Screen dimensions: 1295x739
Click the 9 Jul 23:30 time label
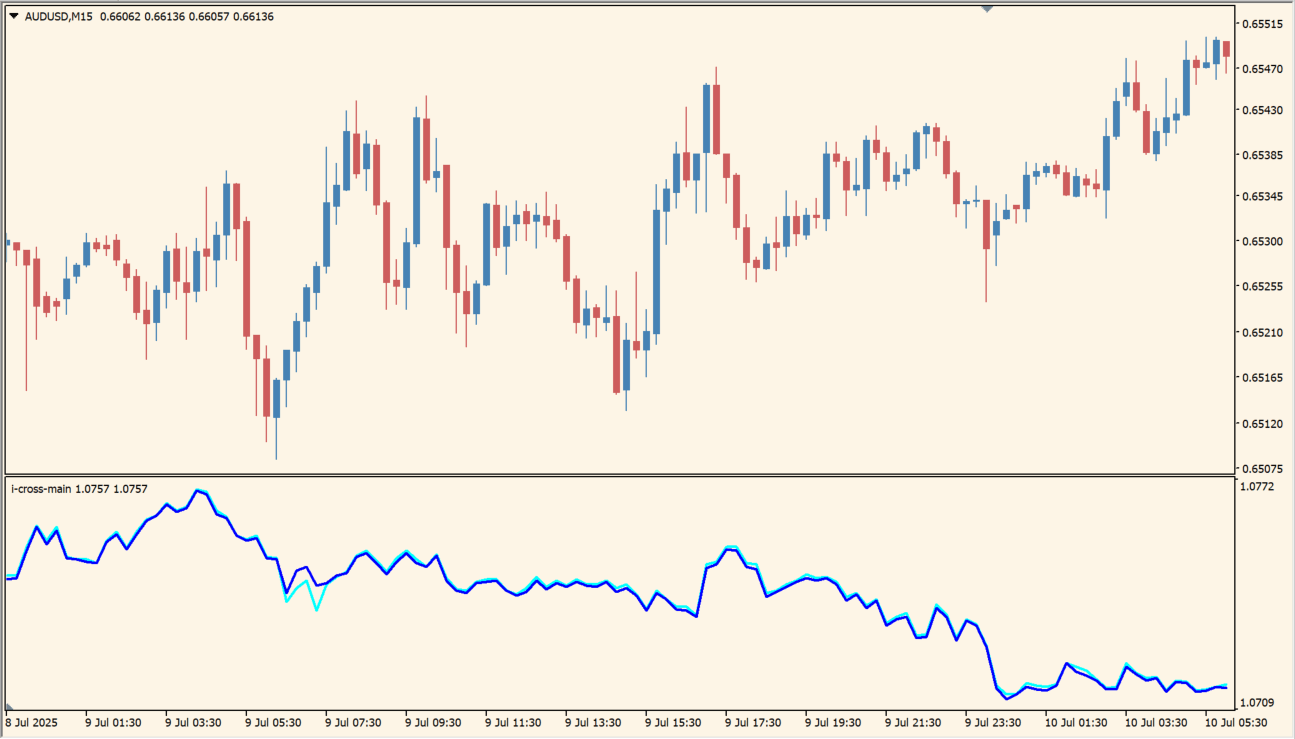coord(993,722)
